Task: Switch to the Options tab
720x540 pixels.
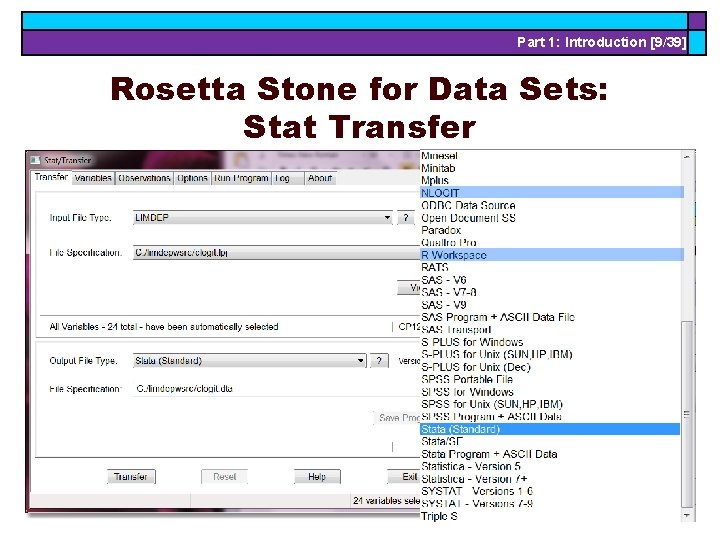Action: point(192,178)
